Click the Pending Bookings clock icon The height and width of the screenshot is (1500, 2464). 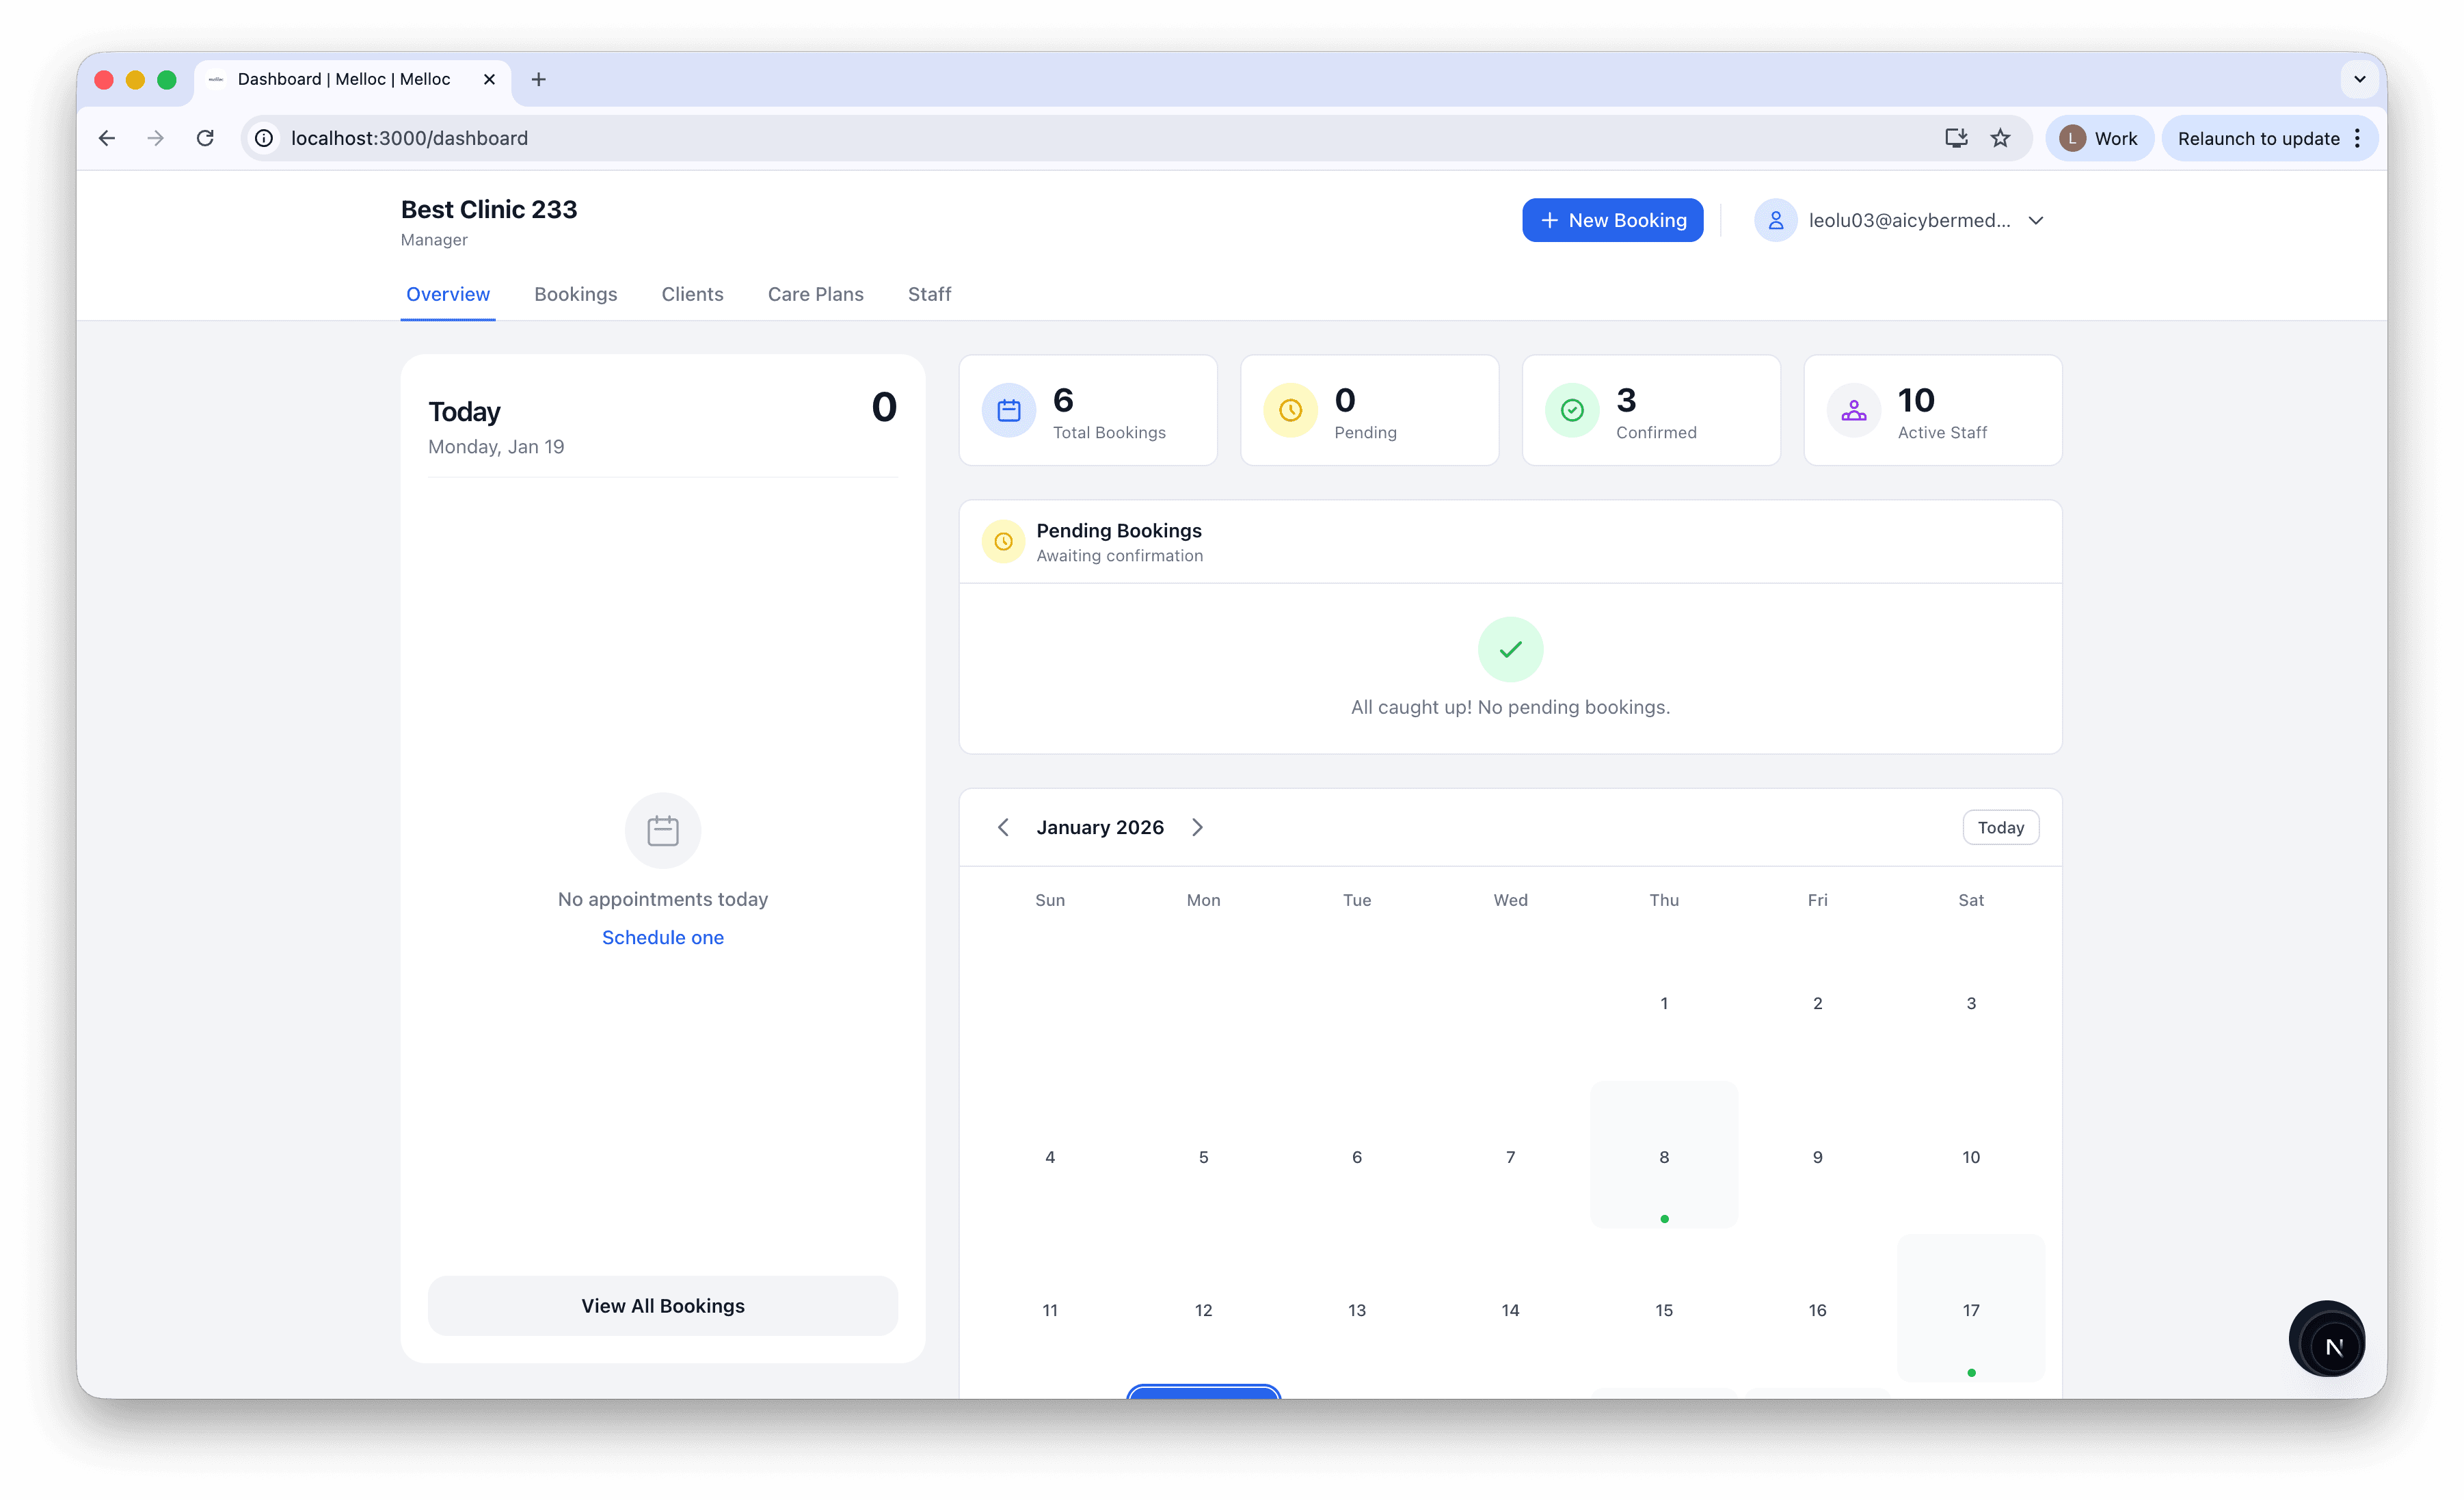pos(1003,541)
